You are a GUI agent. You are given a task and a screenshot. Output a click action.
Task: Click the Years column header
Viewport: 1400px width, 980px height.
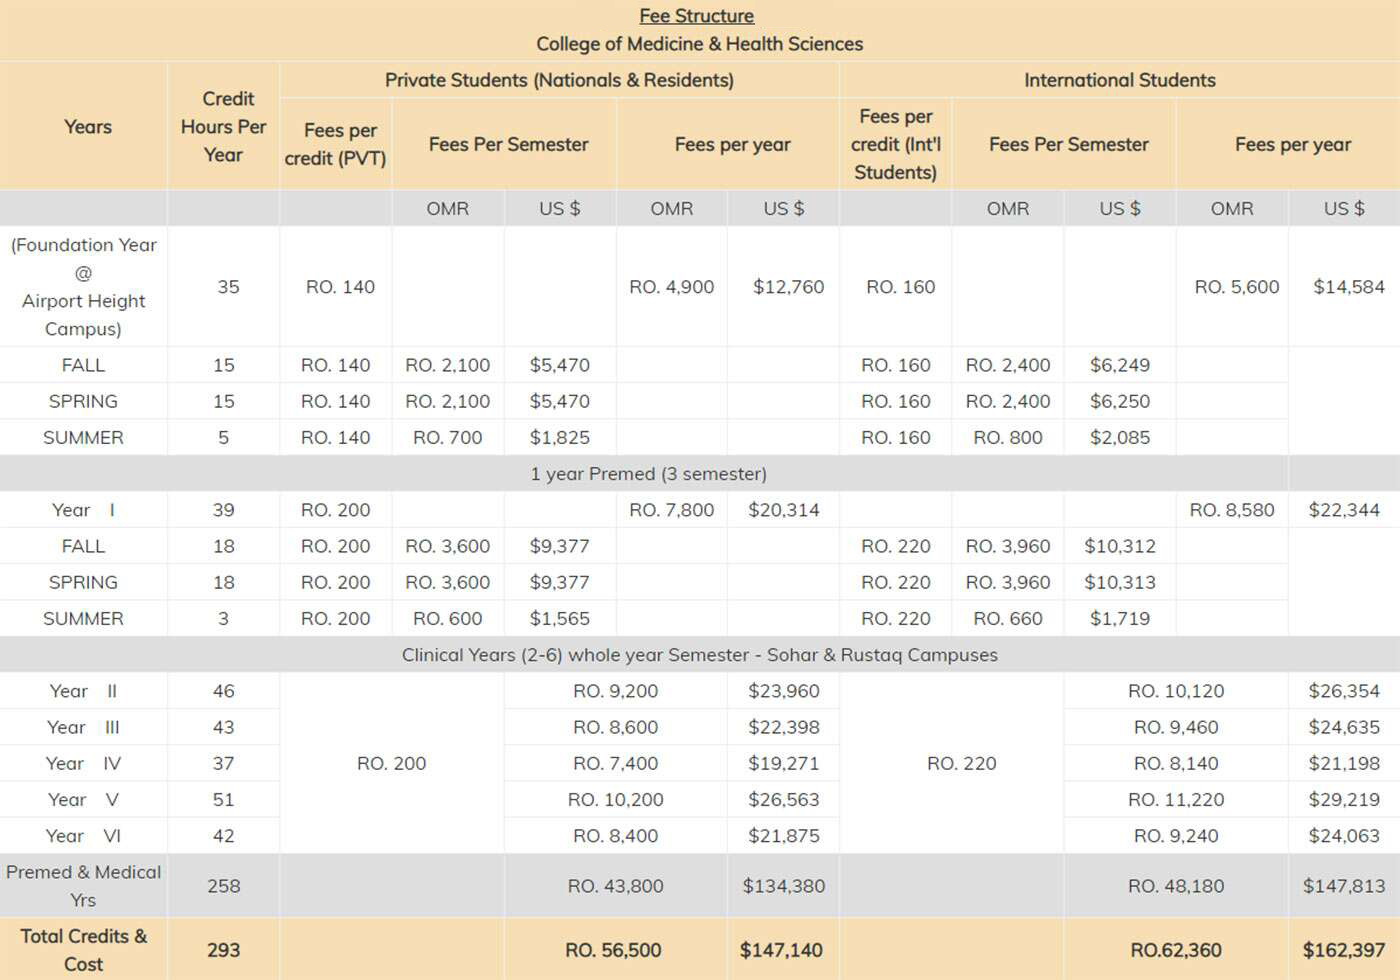(87, 127)
